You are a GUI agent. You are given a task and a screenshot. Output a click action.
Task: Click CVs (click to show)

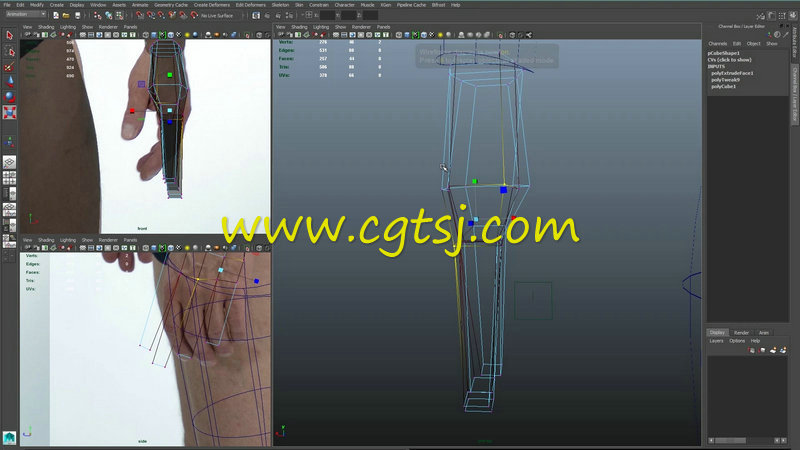click(x=729, y=60)
